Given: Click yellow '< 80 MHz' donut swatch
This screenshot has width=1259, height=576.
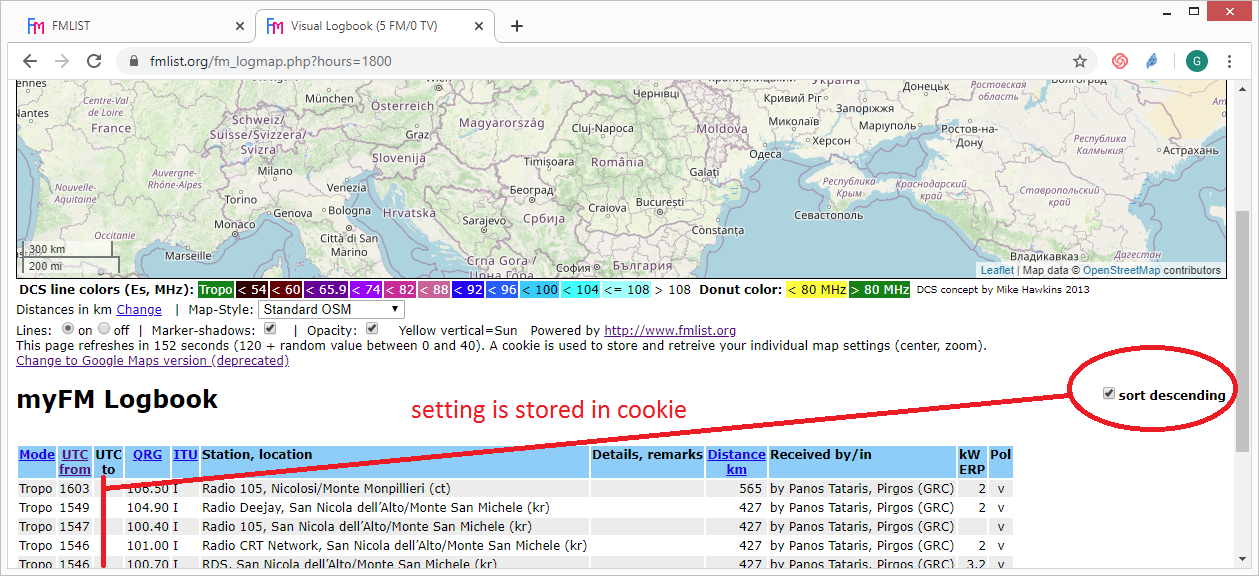Looking at the screenshot, I should pos(816,290).
